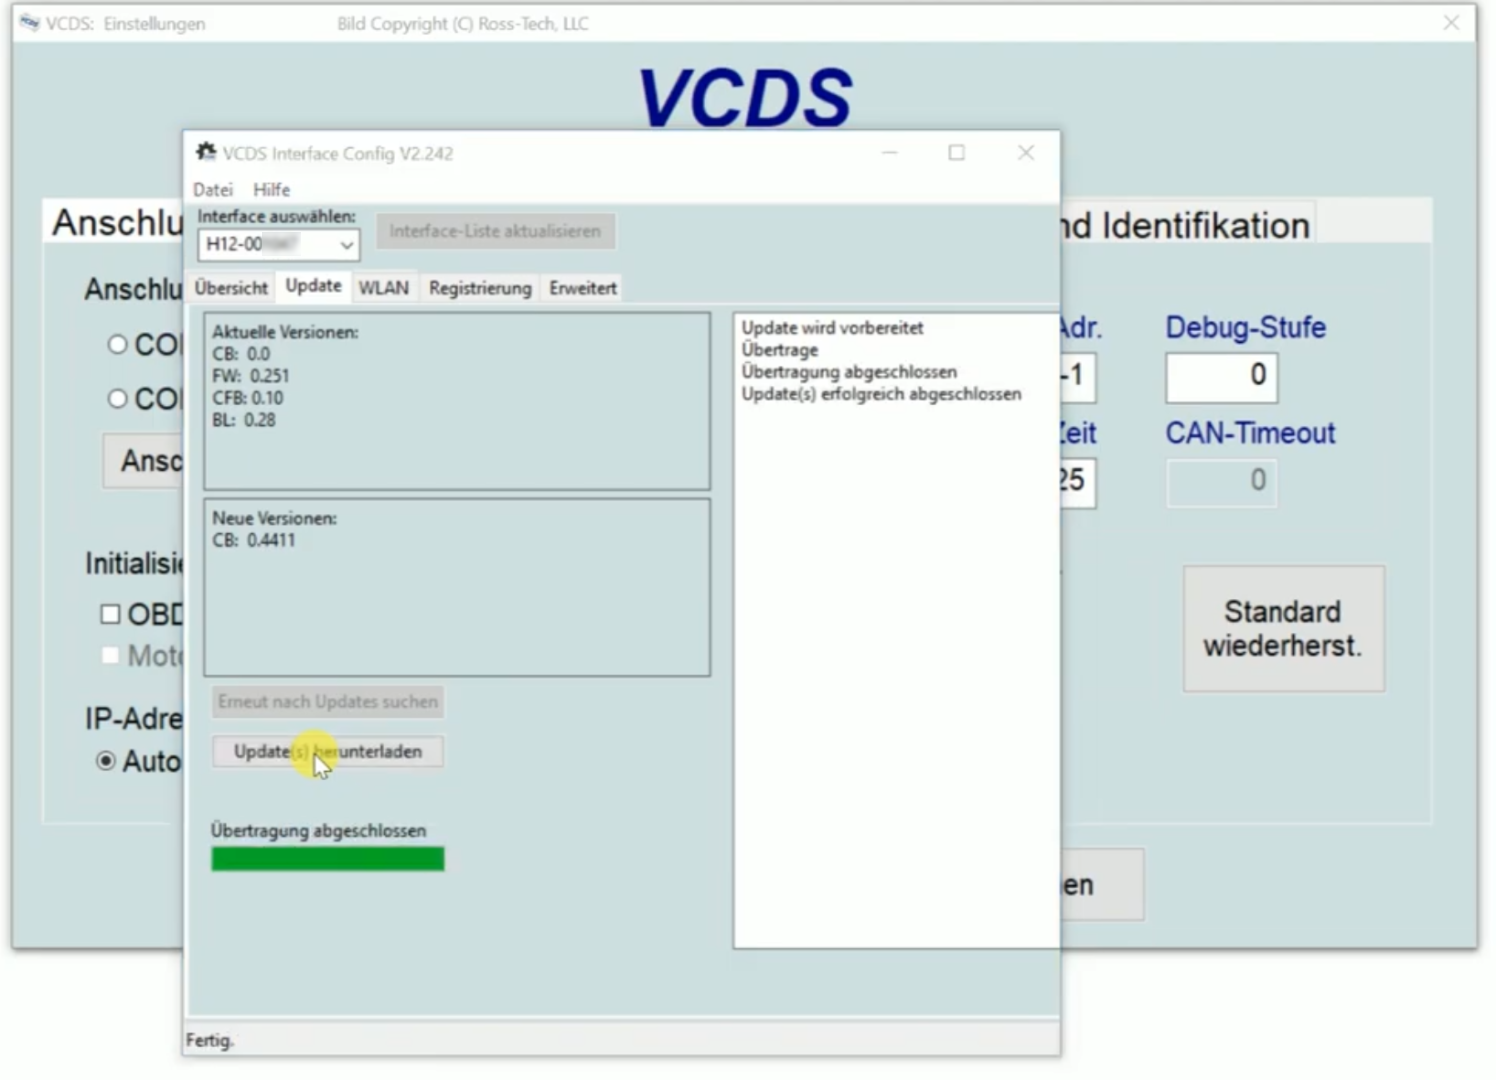
Task: Click the VCDS Einstellungen title bar icon
Action: [x=29, y=23]
